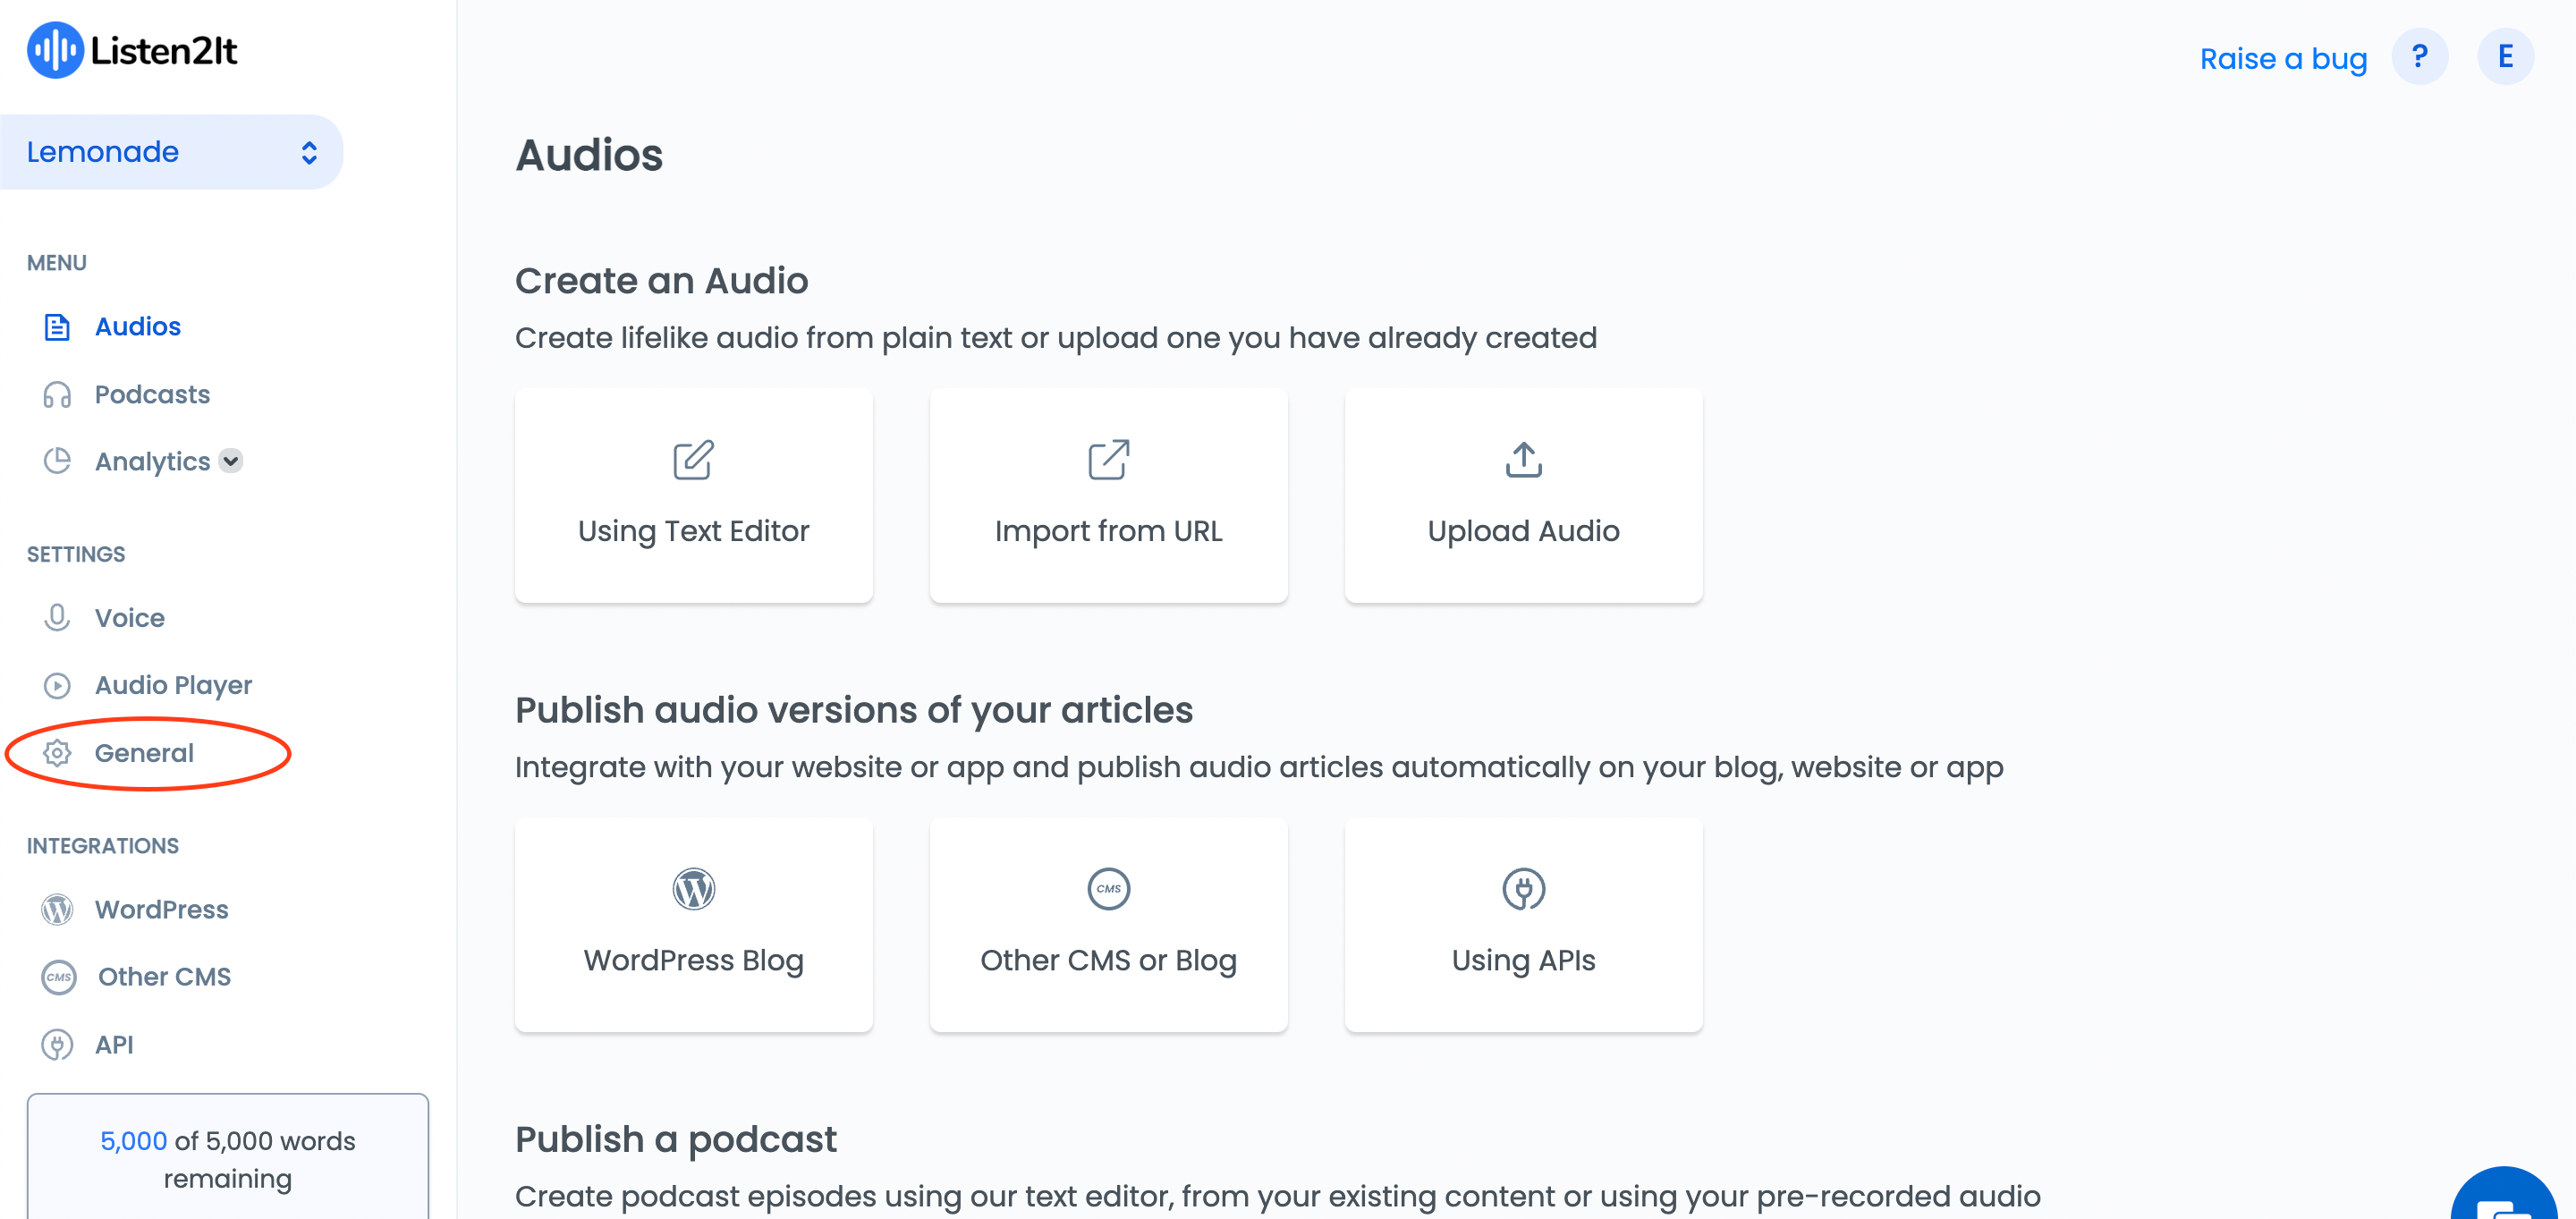Click the Listen2It logo icon
The height and width of the screenshot is (1219, 2576).
coord(54,50)
